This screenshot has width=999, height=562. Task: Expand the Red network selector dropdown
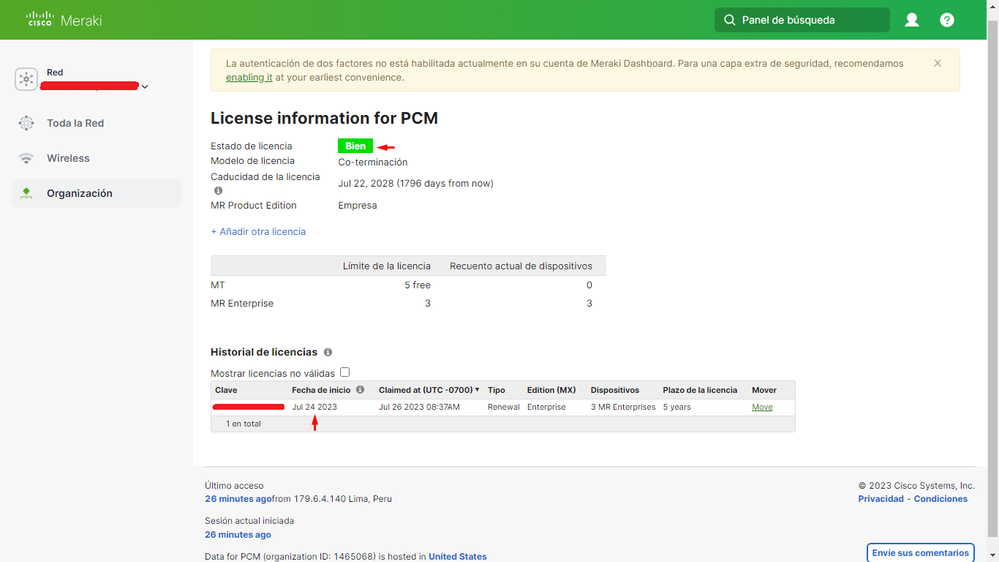coord(145,87)
